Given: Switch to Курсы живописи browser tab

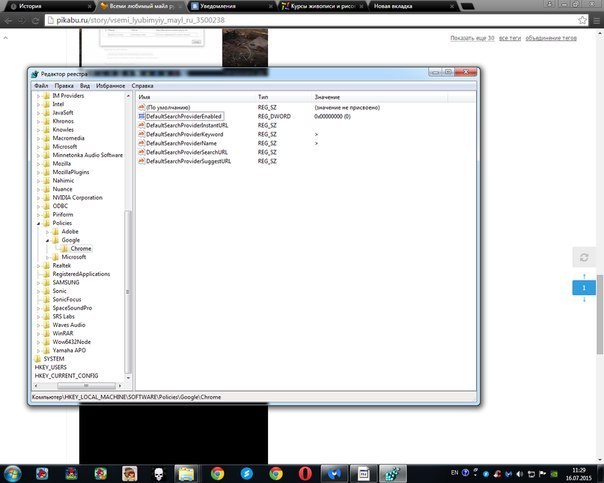Looking at the screenshot, I should [x=323, y=6].
